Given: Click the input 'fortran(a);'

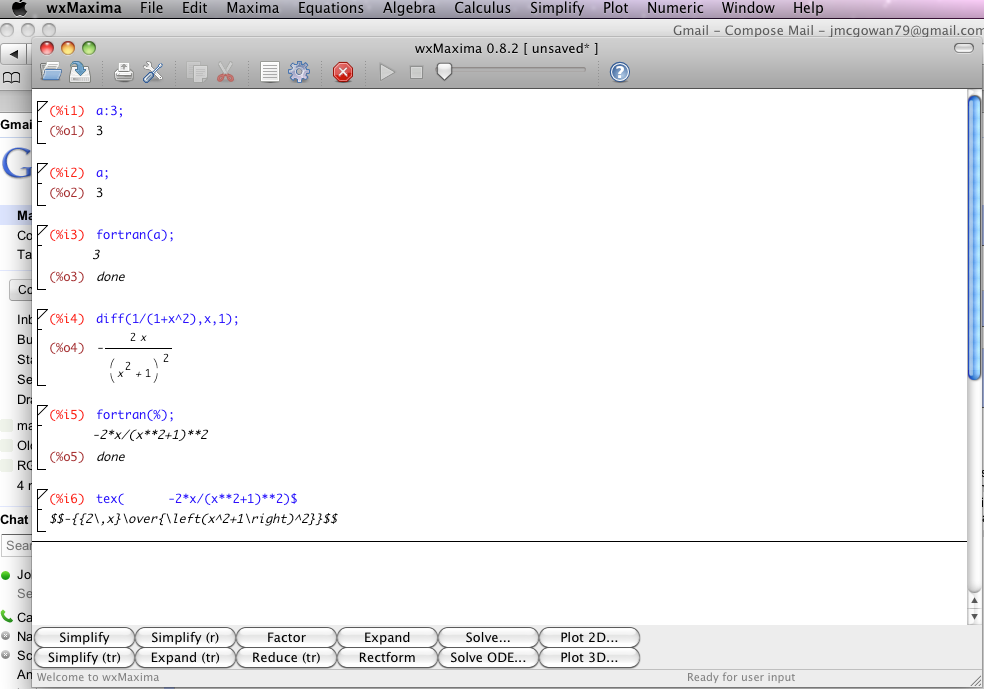Looking at the screenshot, I should [135, 235].
